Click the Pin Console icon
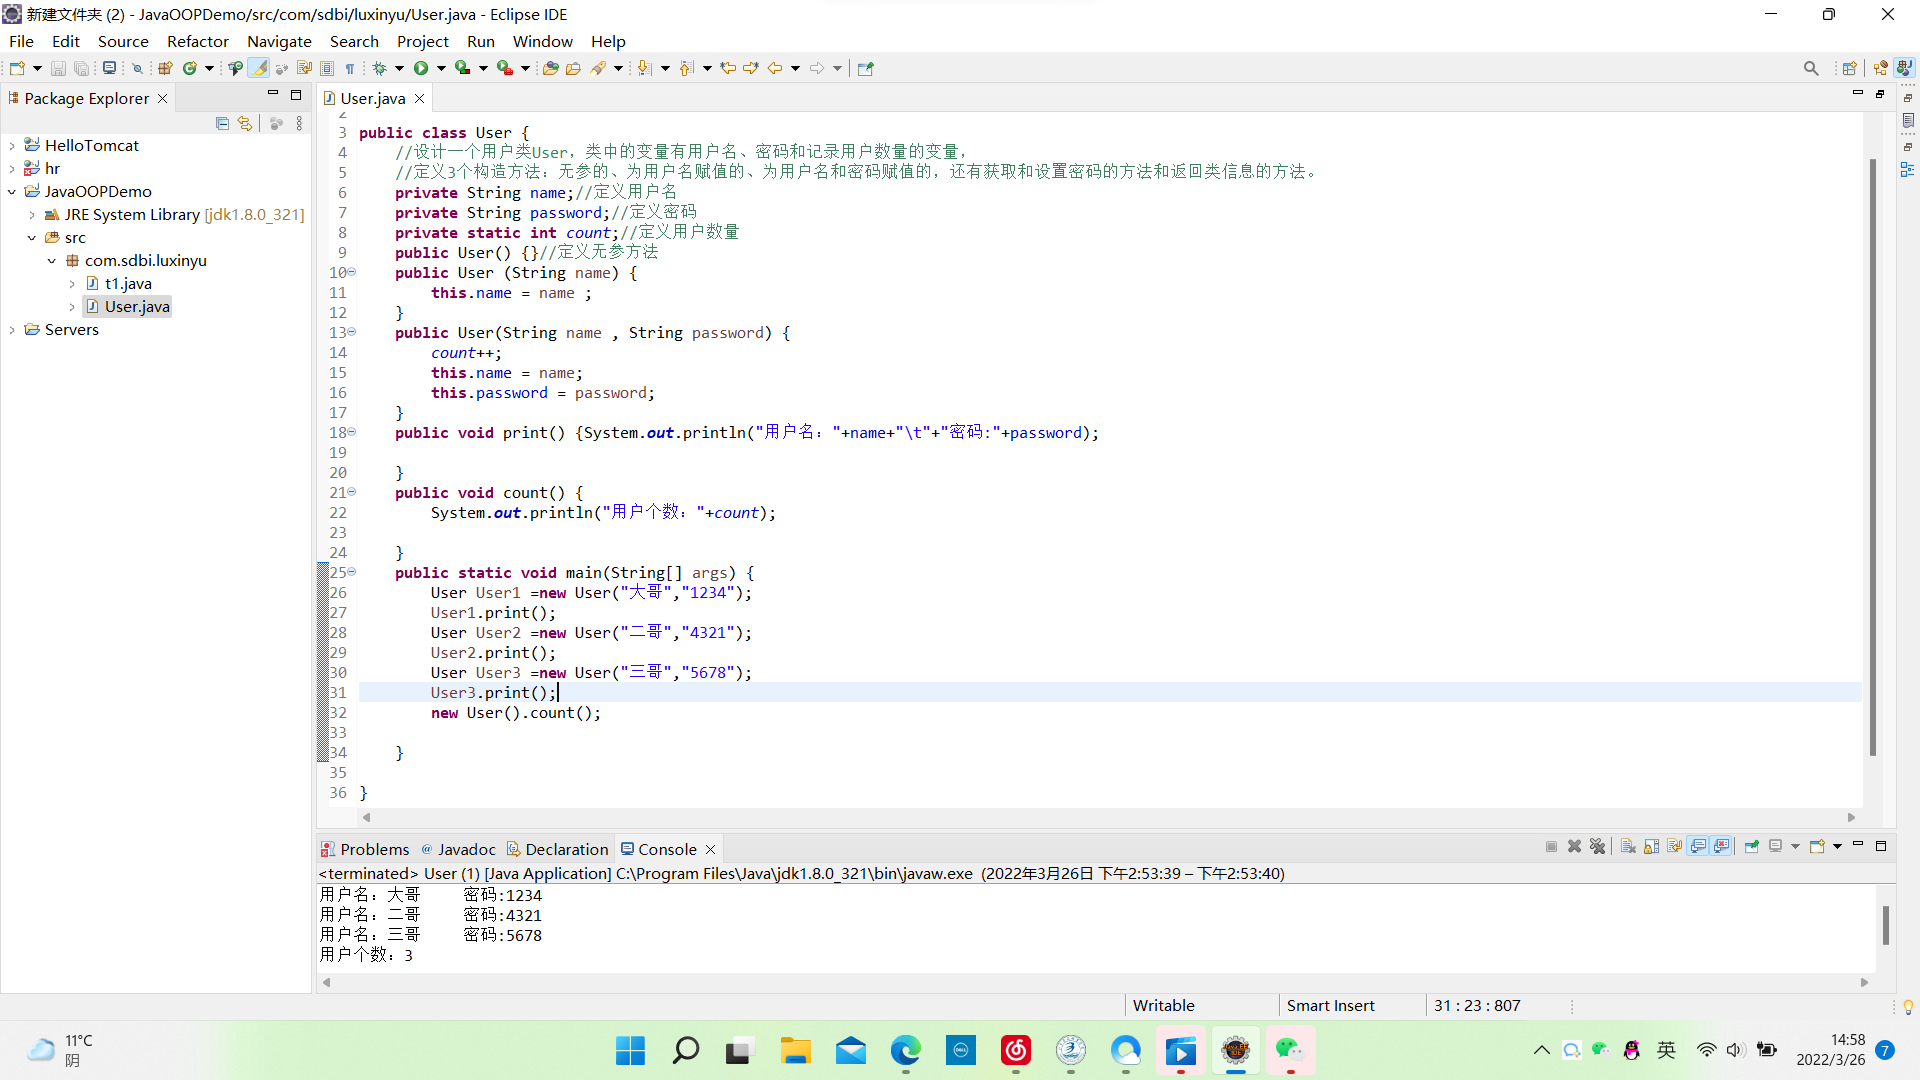 click(x=1752, y=847)
